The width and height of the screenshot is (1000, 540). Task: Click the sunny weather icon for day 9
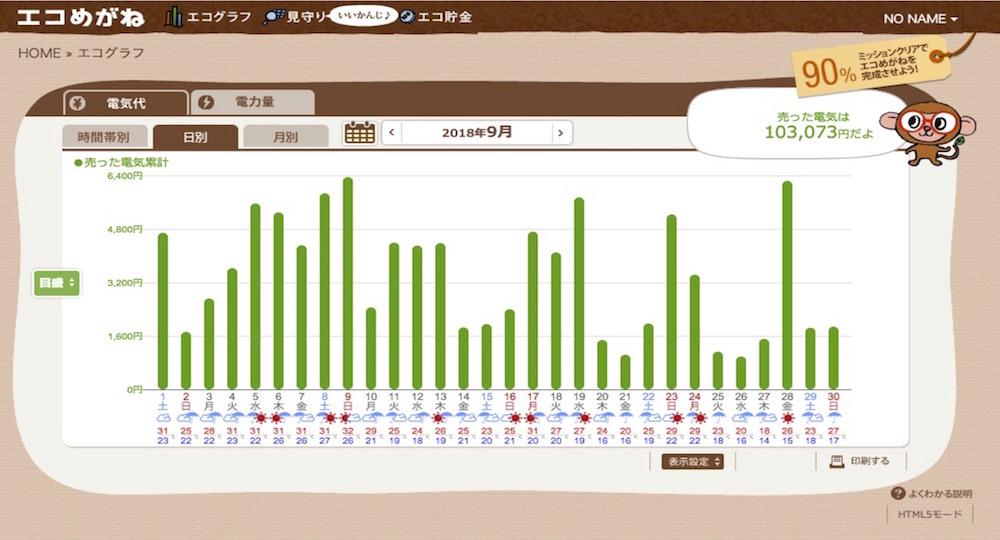pyautogui.click(x=345, y=418)
